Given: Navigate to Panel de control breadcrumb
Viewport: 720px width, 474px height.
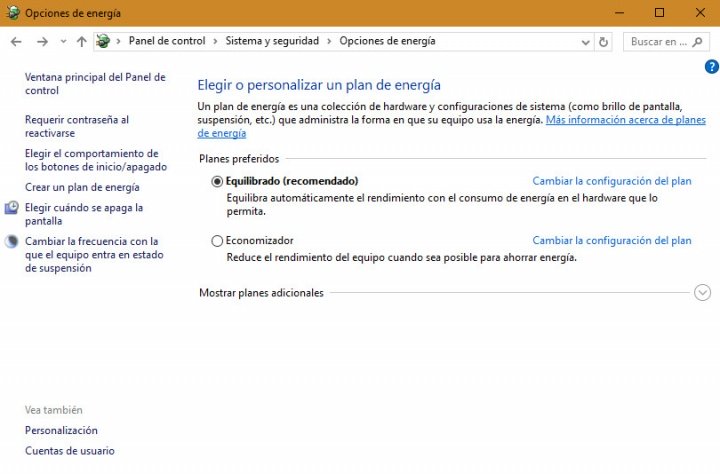Looking at the screenshot, I should 167,41.
